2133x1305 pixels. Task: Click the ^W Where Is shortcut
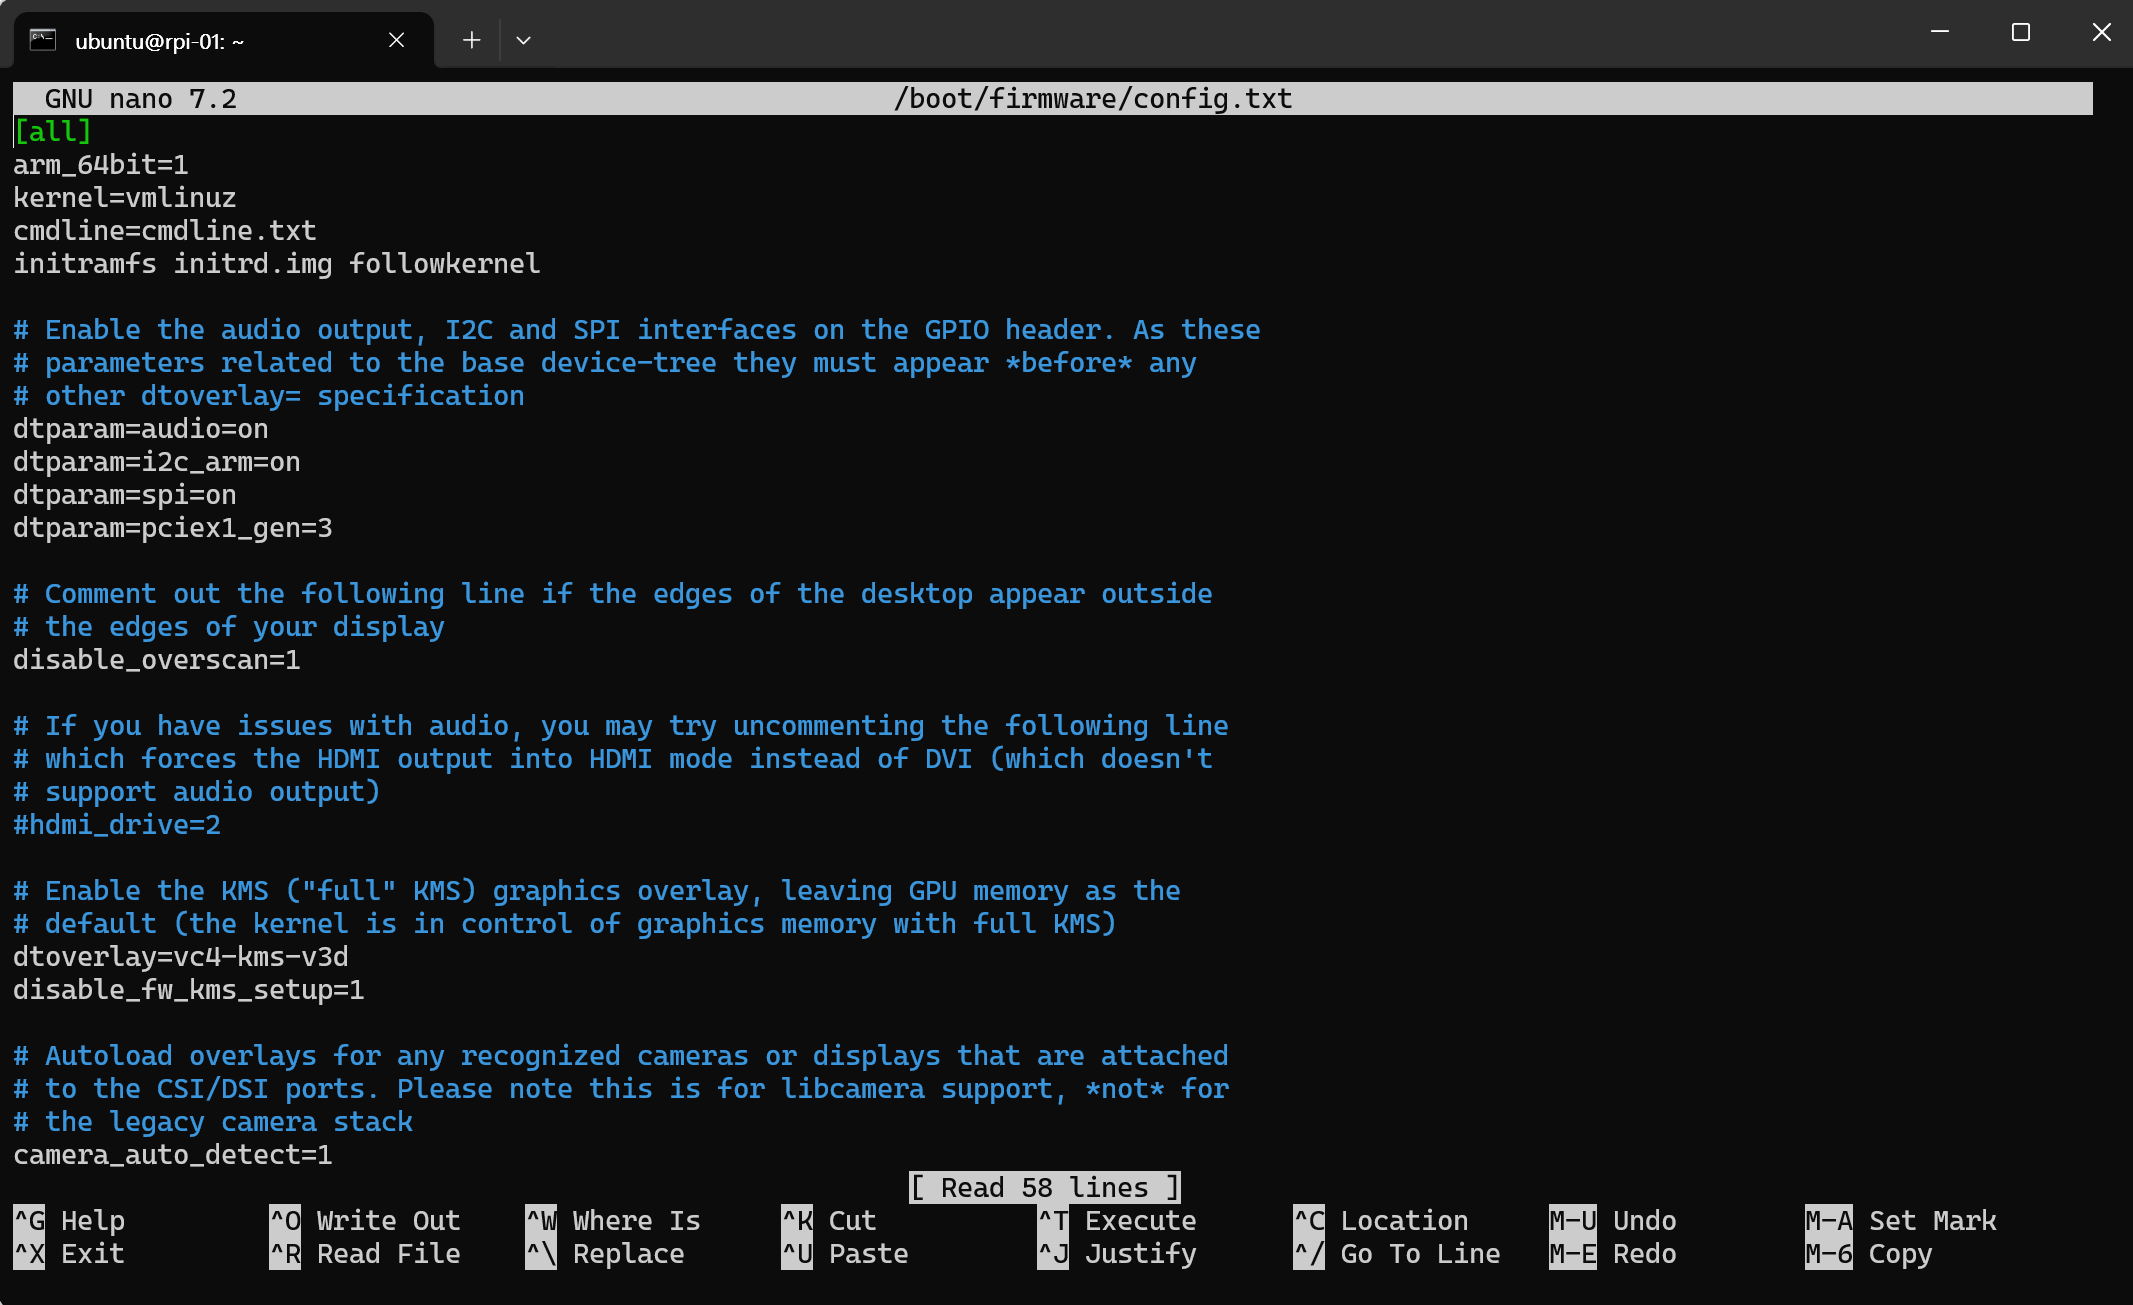[x=612, y=1221]
